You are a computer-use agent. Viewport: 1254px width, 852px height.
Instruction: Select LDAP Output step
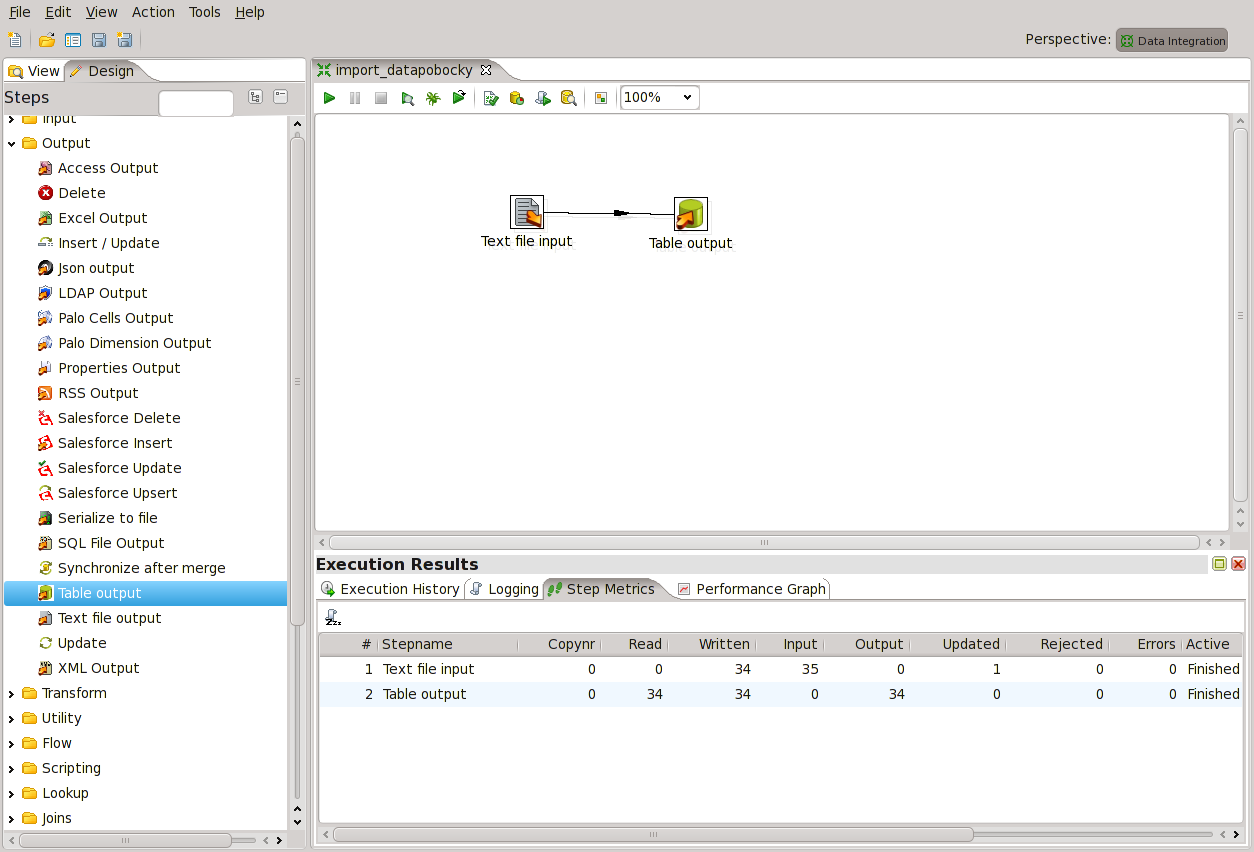[x=92, y=293]
